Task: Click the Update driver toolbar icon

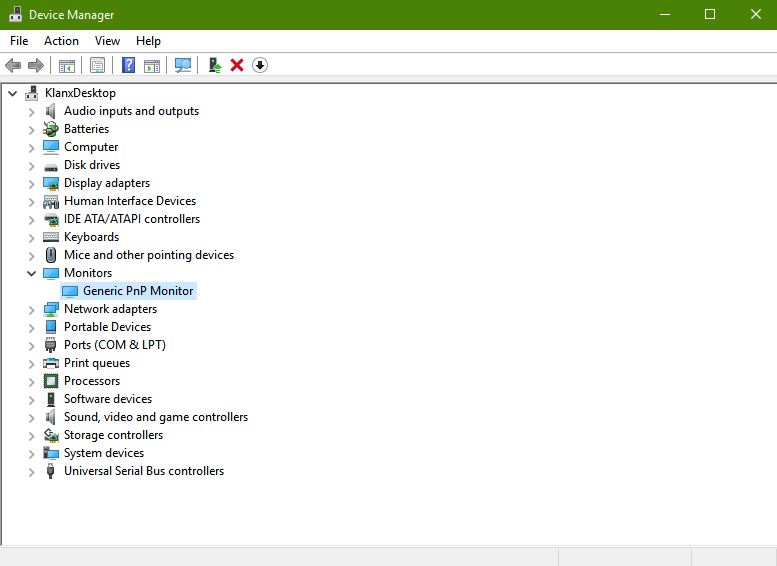Action: coord(215,65)
